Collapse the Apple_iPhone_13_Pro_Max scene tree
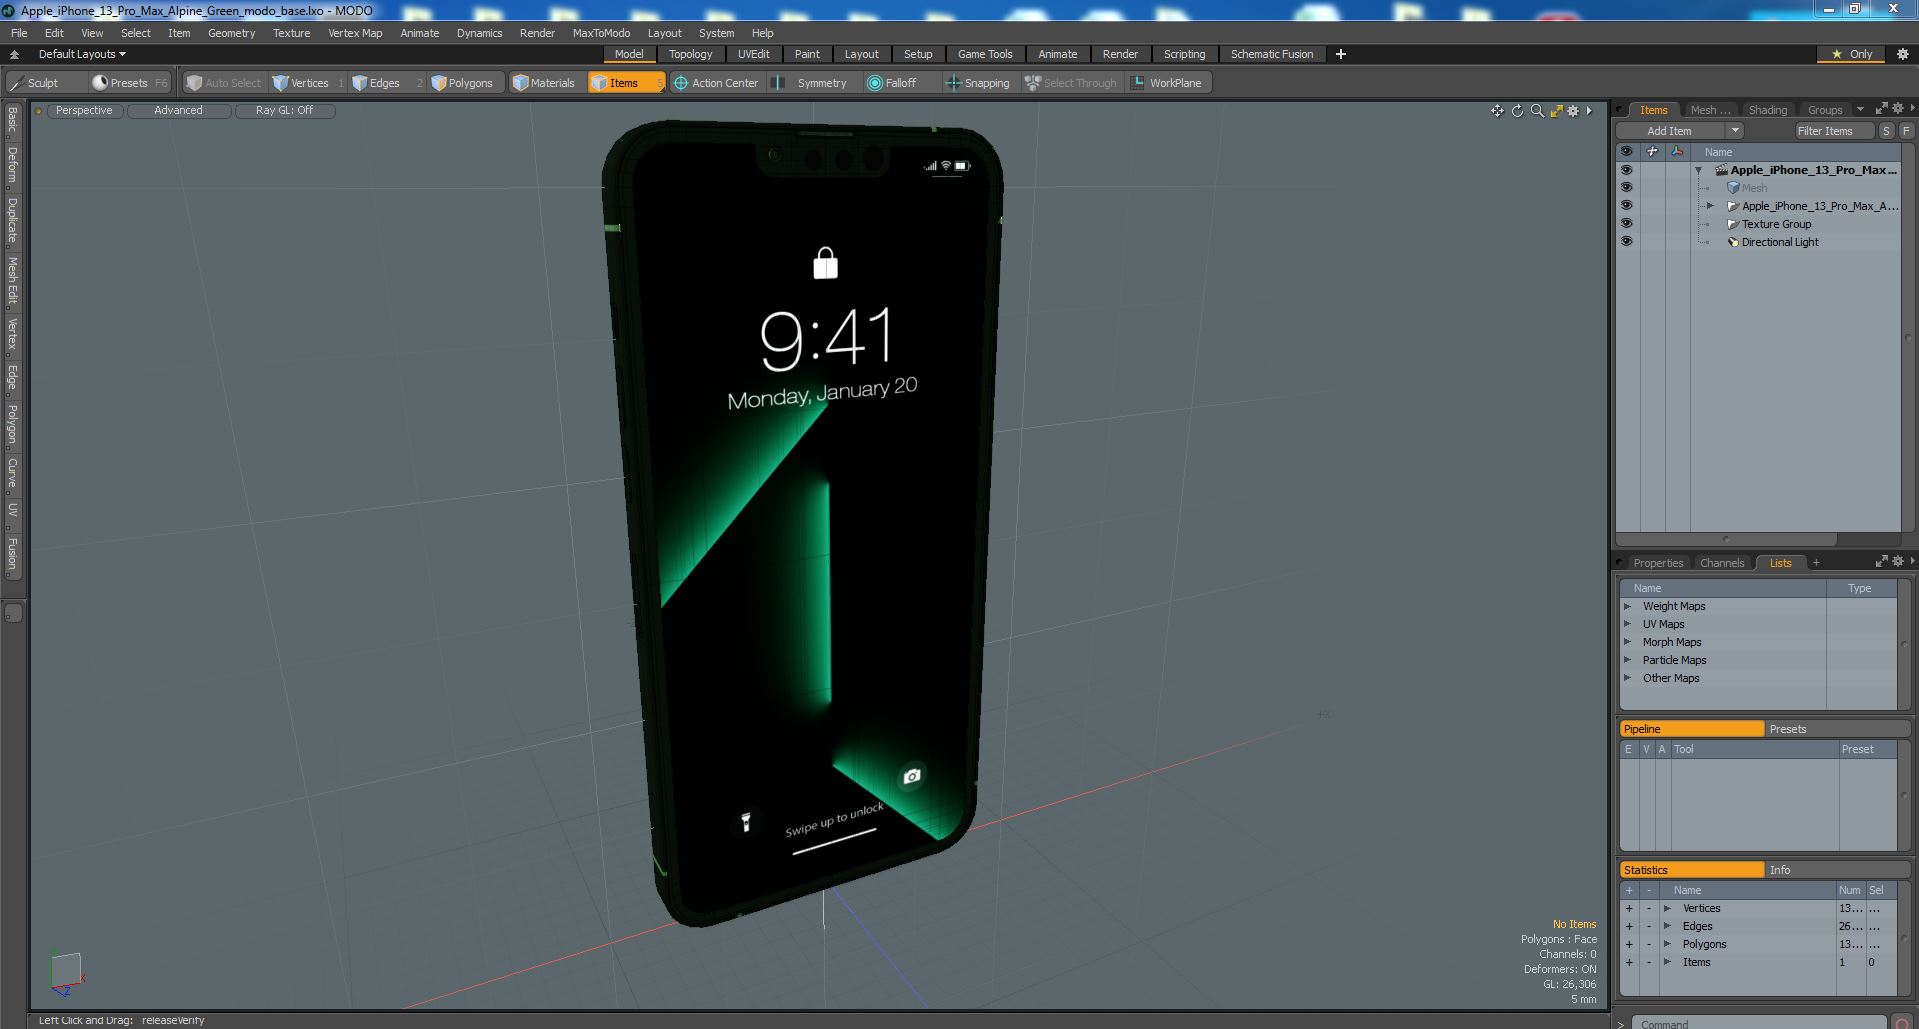The height and width of the screenshot is (1029, 1919). (1699, 170)
